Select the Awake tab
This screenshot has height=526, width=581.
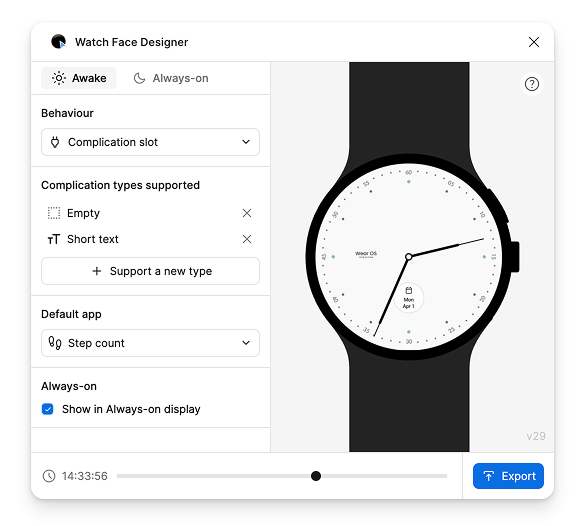[79, 78]
